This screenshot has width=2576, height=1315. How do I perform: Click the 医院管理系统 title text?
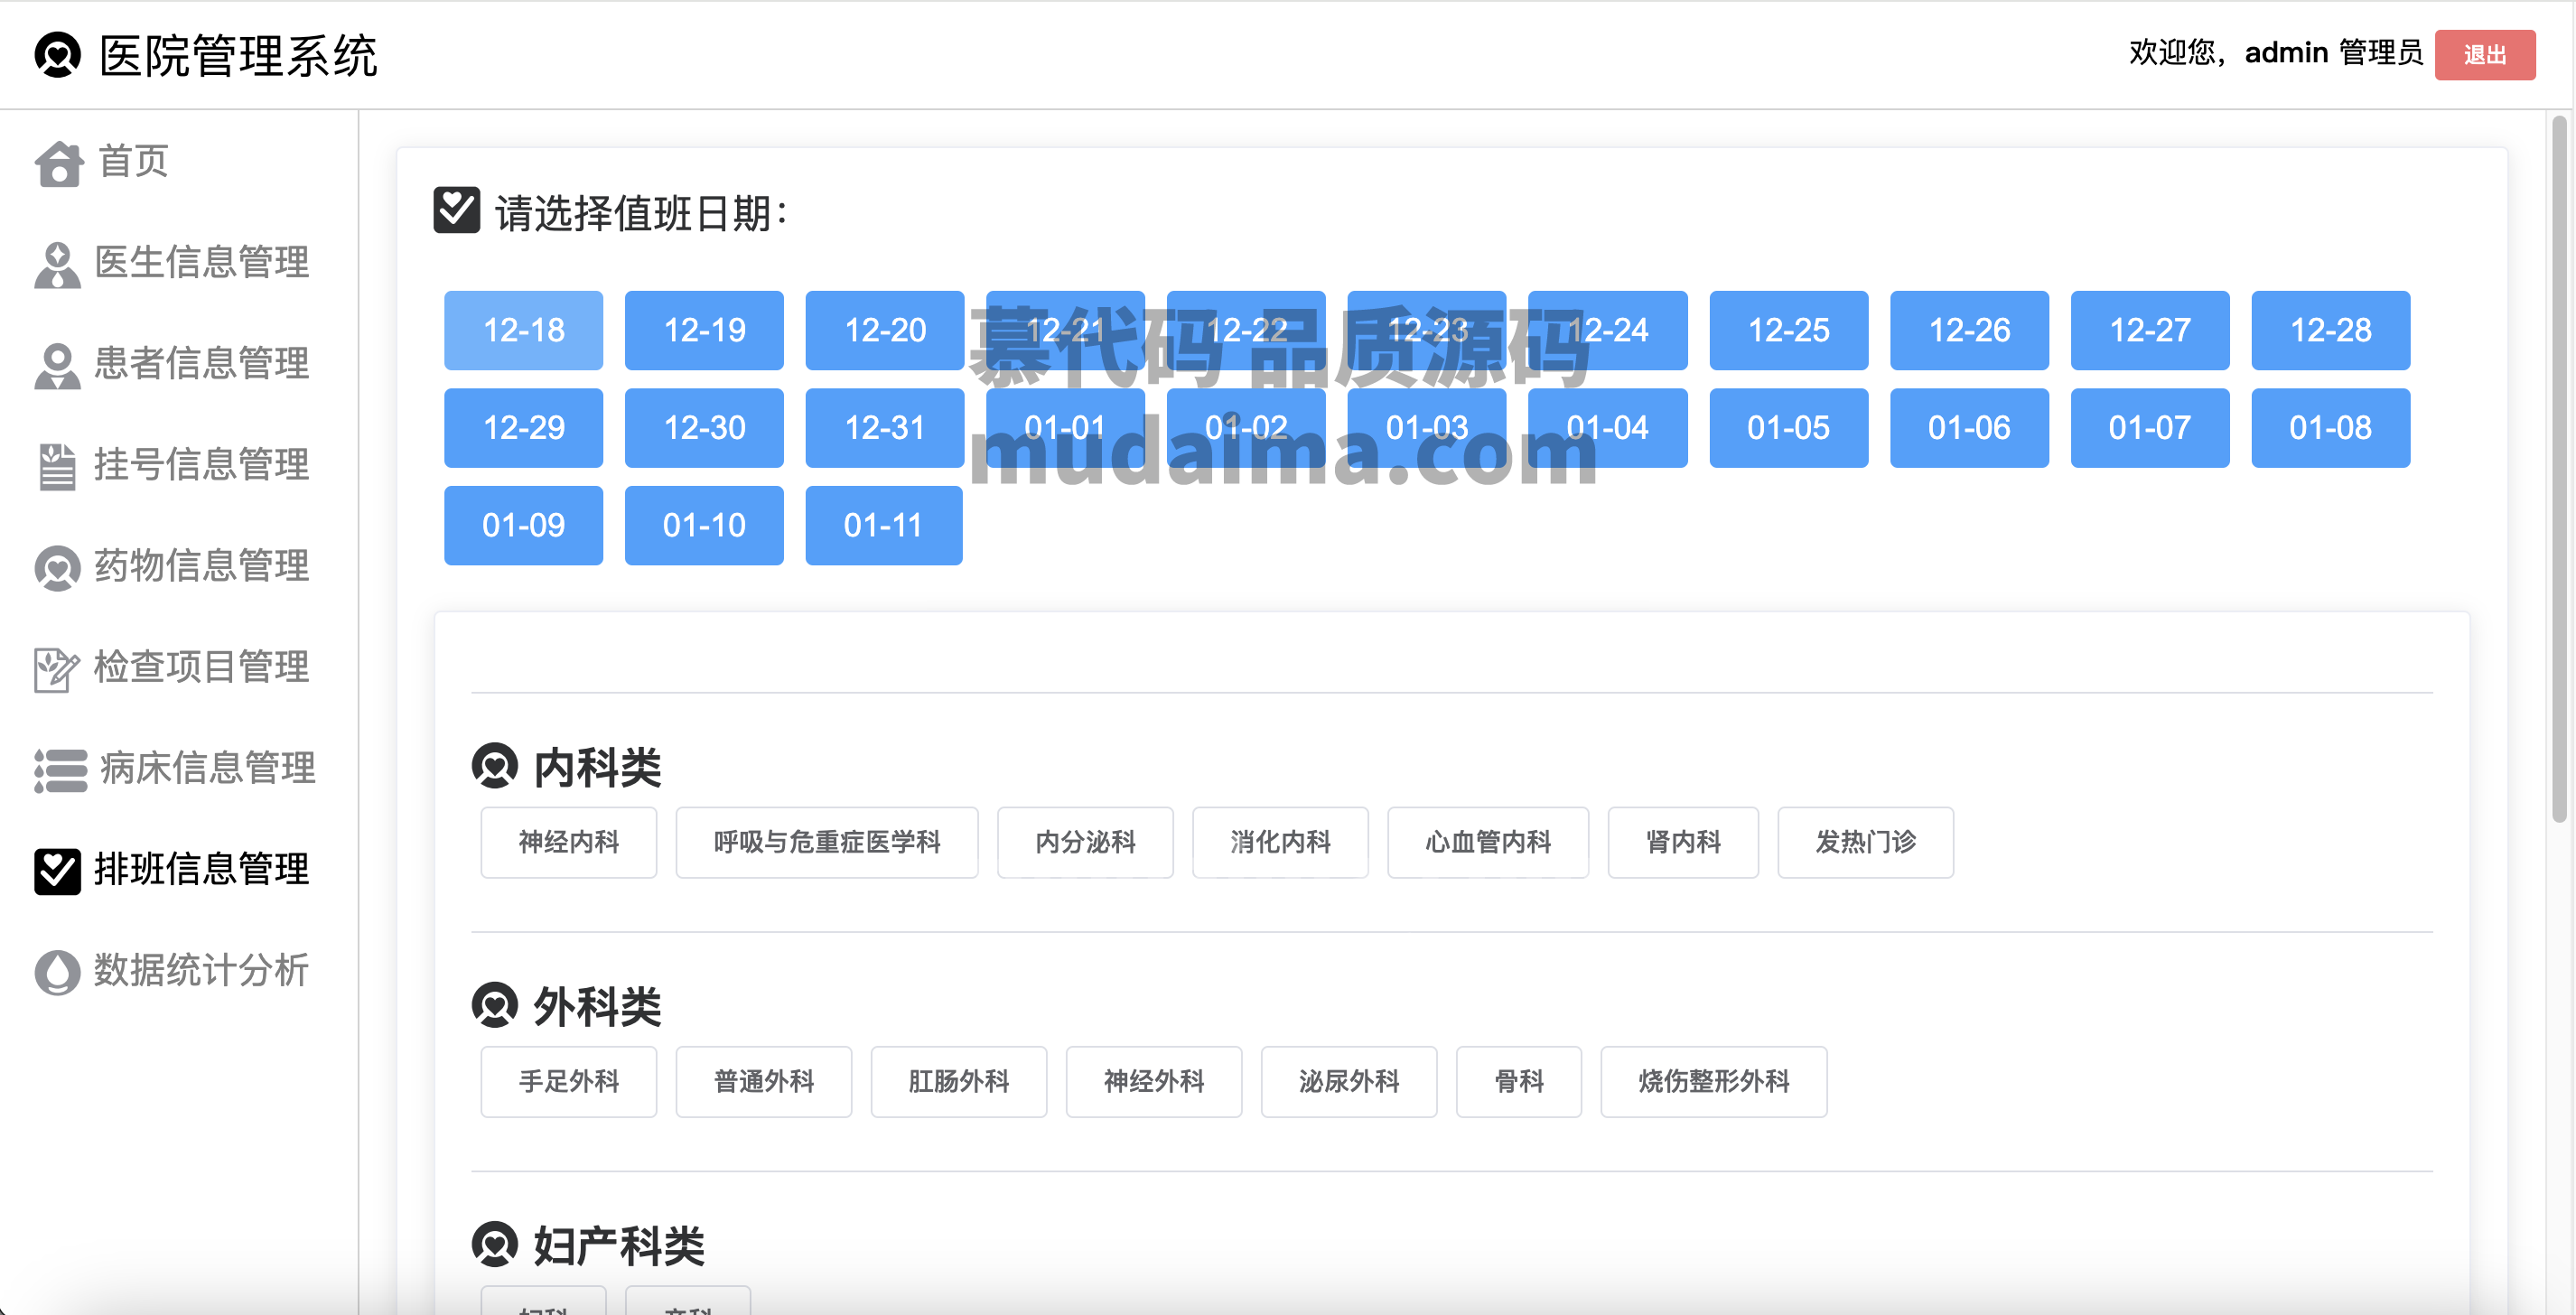click(238, 55)
